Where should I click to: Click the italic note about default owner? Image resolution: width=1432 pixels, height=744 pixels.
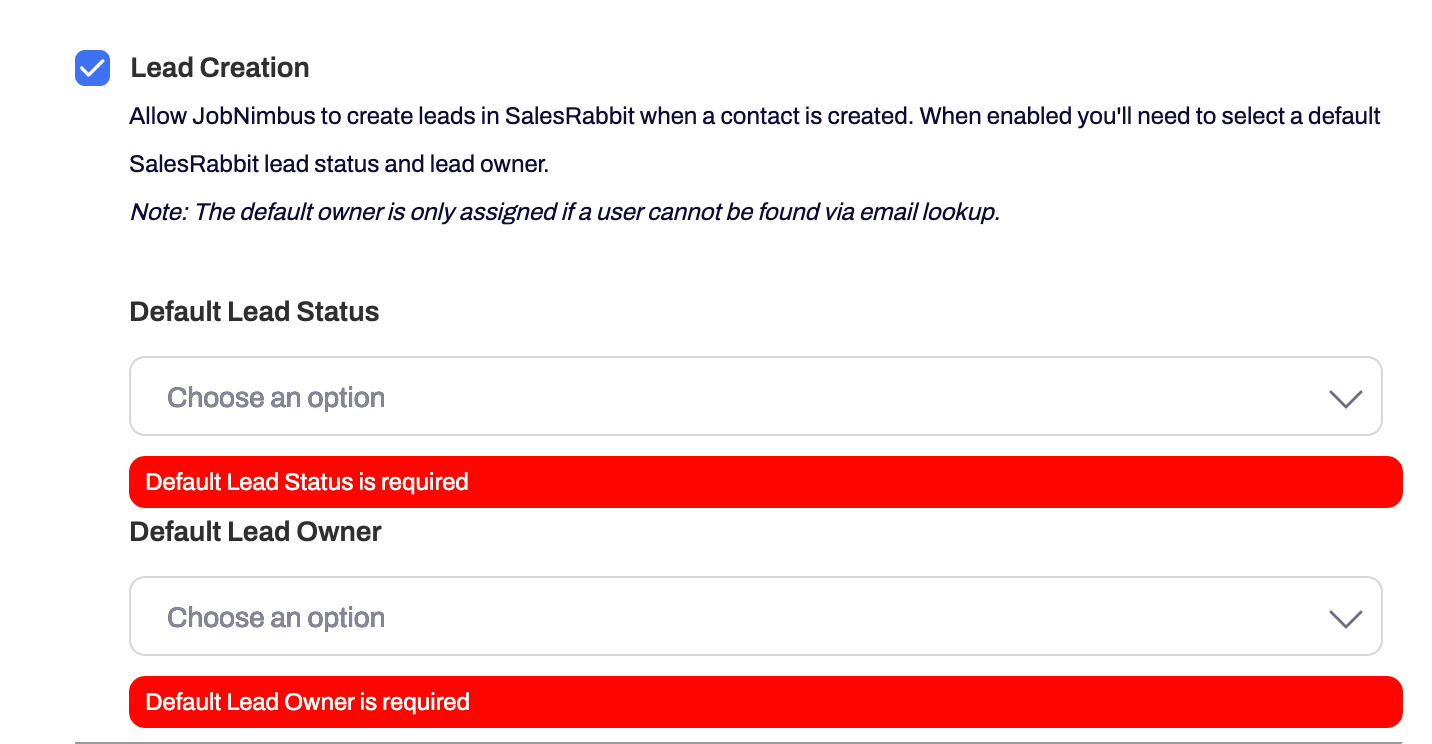(565, 212)
